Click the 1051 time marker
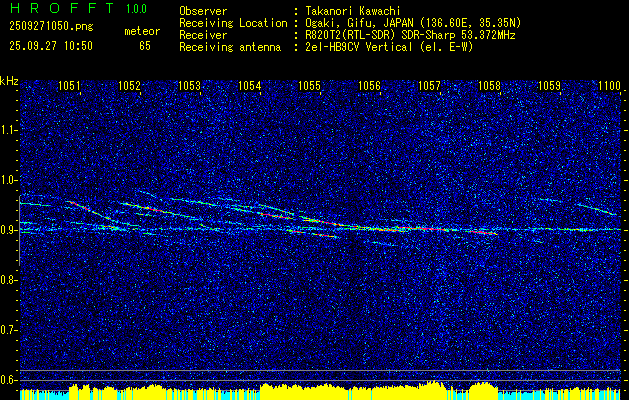 69,85
